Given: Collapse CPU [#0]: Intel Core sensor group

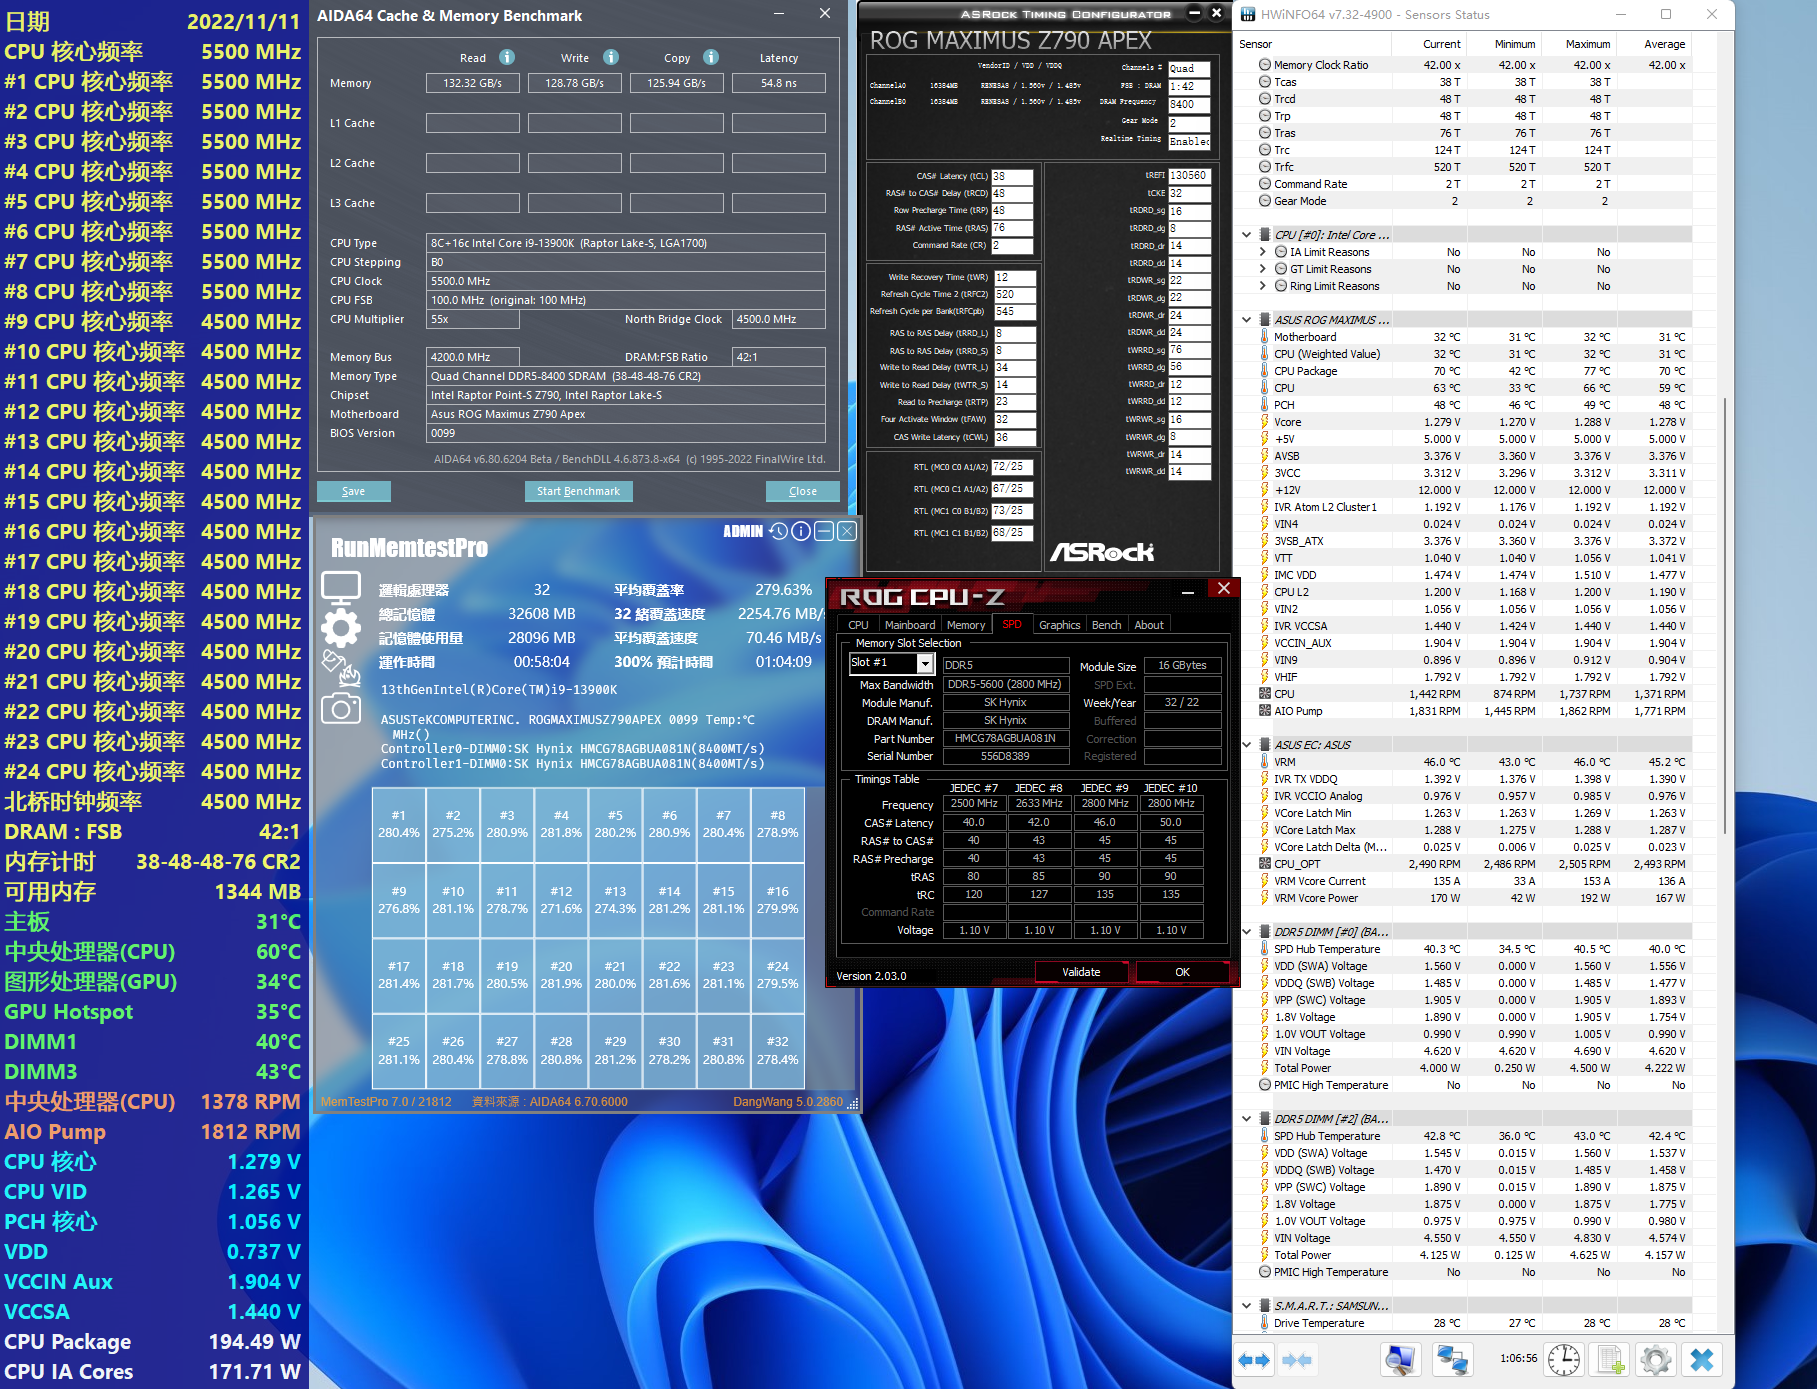Looking at the screenshot, I should tap(1247, 235).
